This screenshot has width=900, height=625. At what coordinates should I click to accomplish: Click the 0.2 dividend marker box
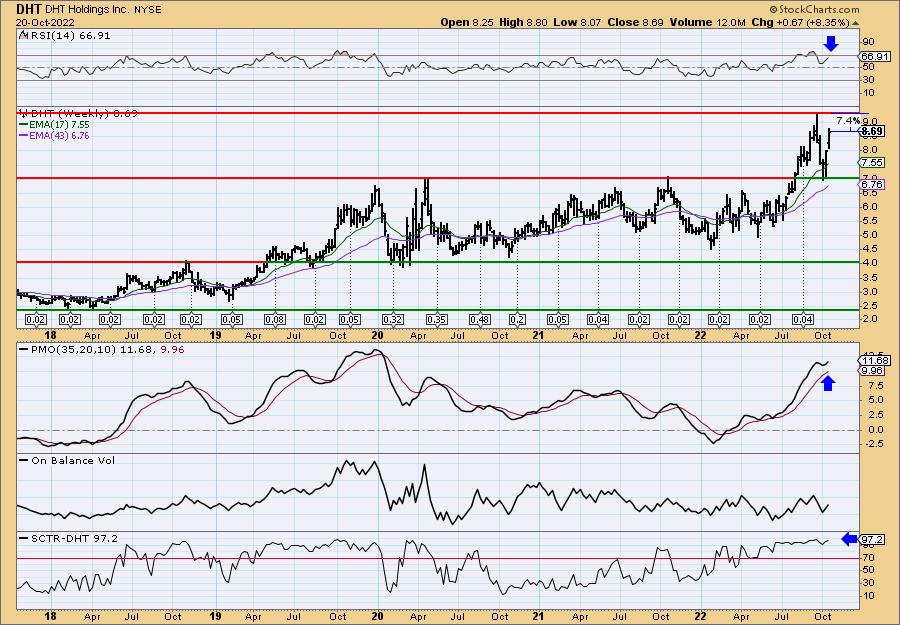517,319
